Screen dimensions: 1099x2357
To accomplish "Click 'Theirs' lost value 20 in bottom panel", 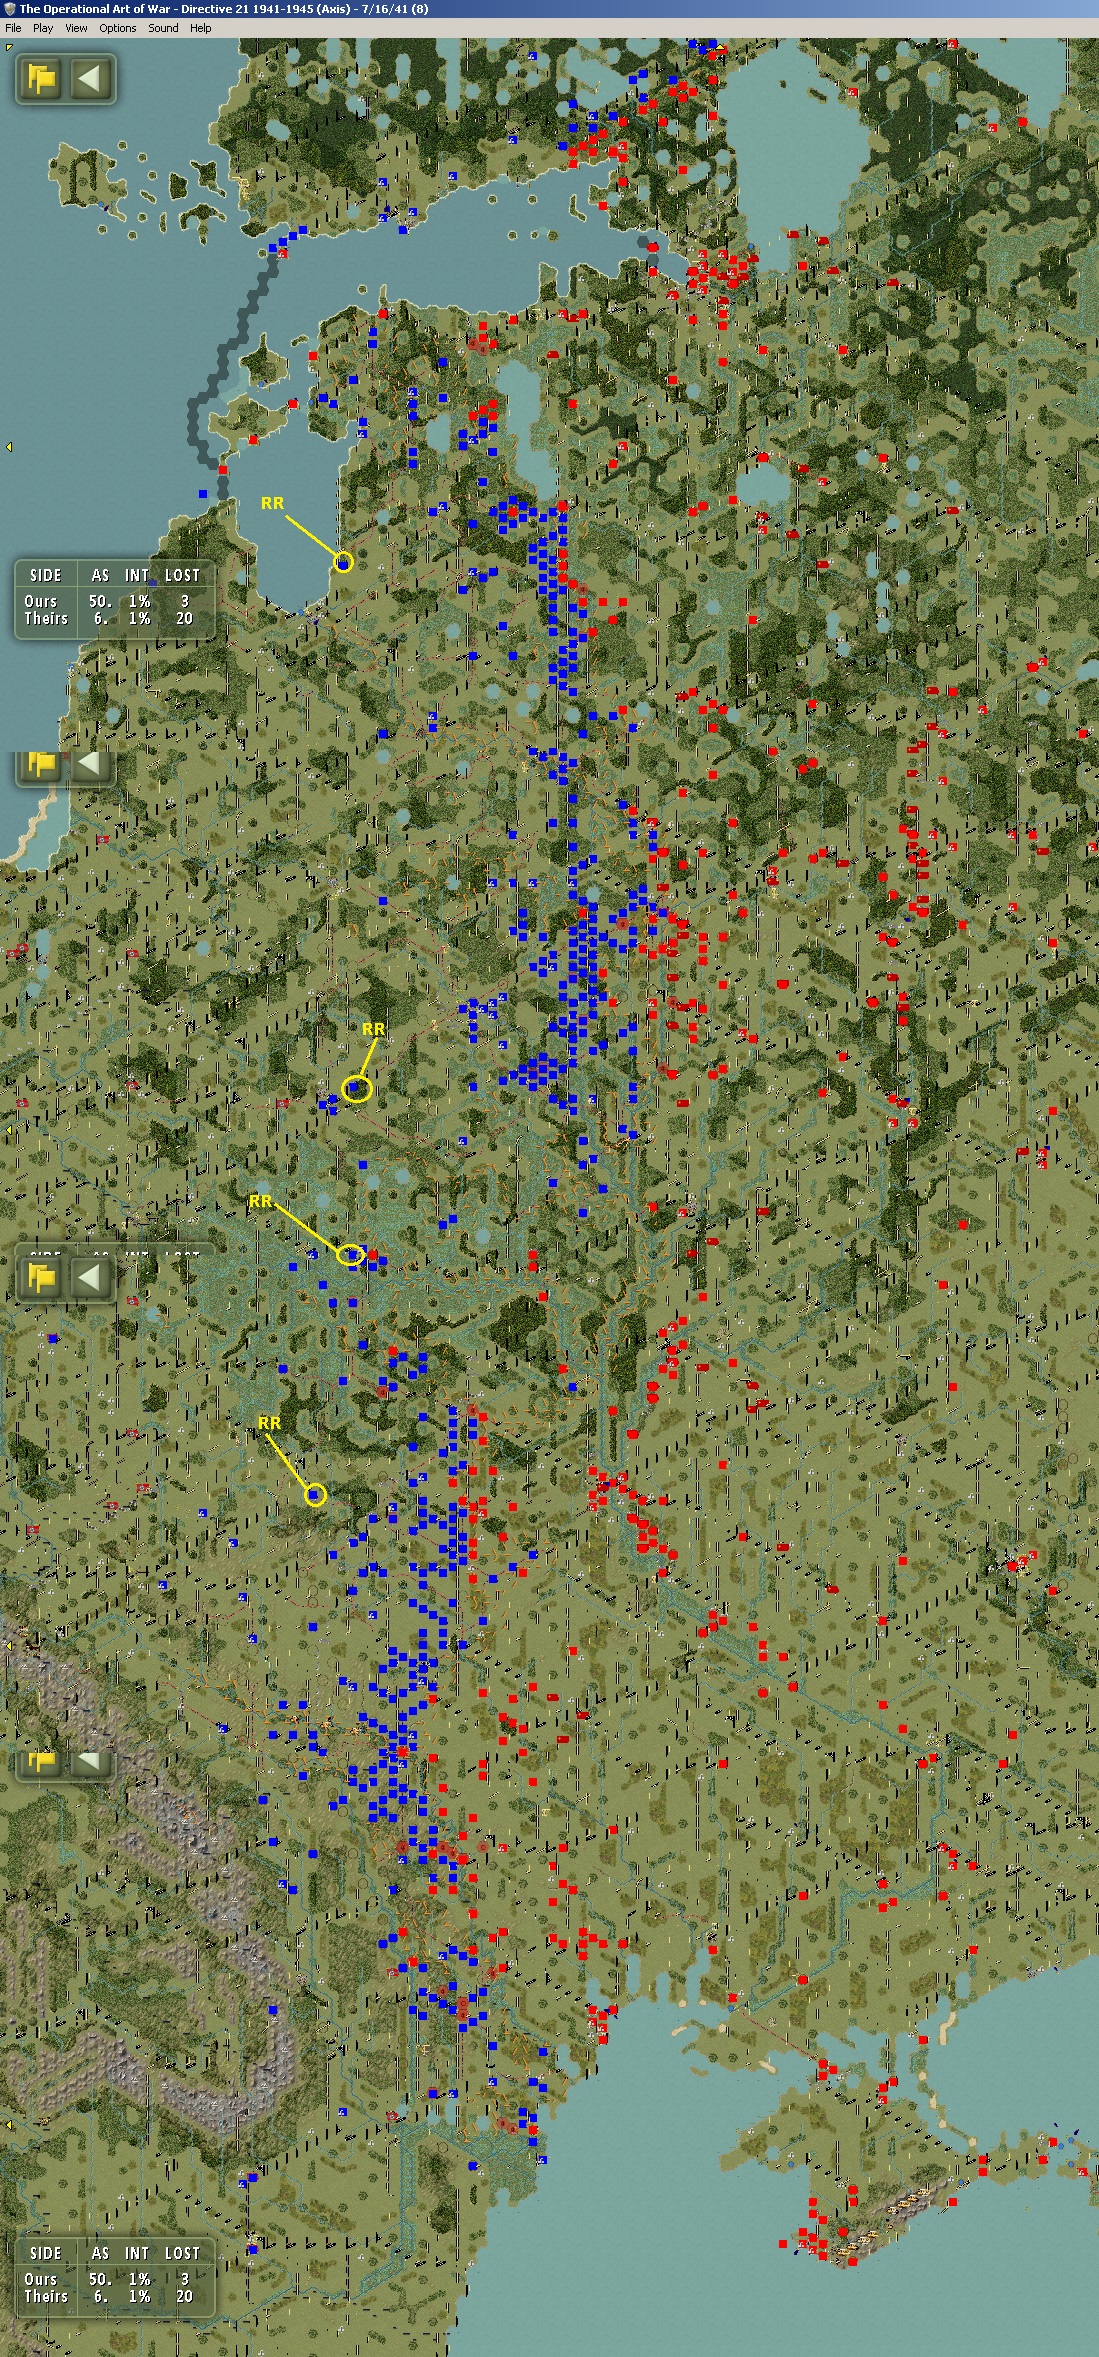I will [184, 2296].
